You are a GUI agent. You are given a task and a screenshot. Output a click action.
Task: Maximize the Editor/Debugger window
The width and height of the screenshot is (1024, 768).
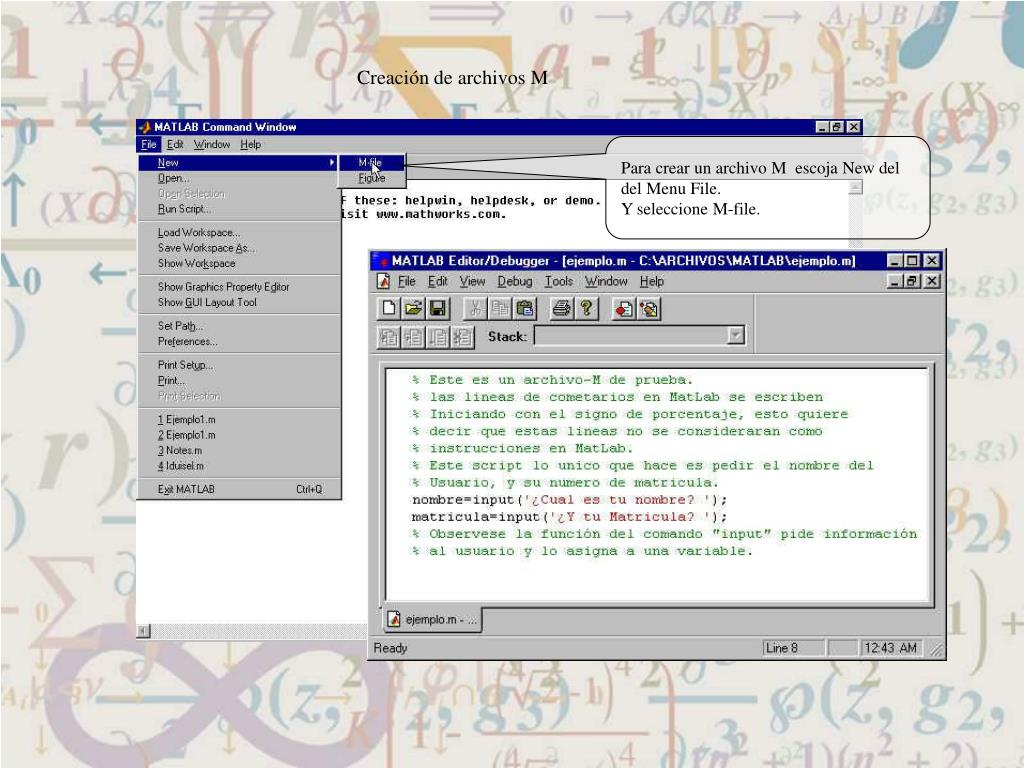click(913, 261)
